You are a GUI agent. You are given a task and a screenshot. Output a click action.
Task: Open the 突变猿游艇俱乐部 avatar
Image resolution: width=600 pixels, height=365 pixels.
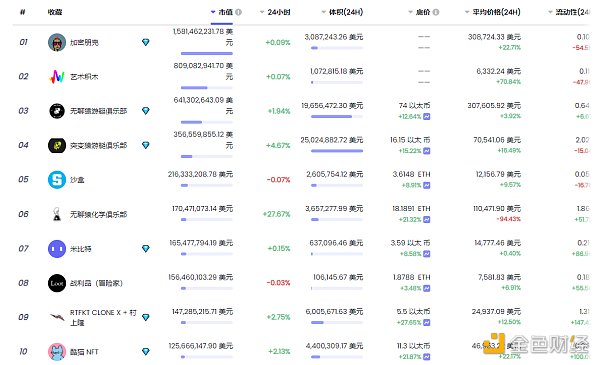pos(57,145)
